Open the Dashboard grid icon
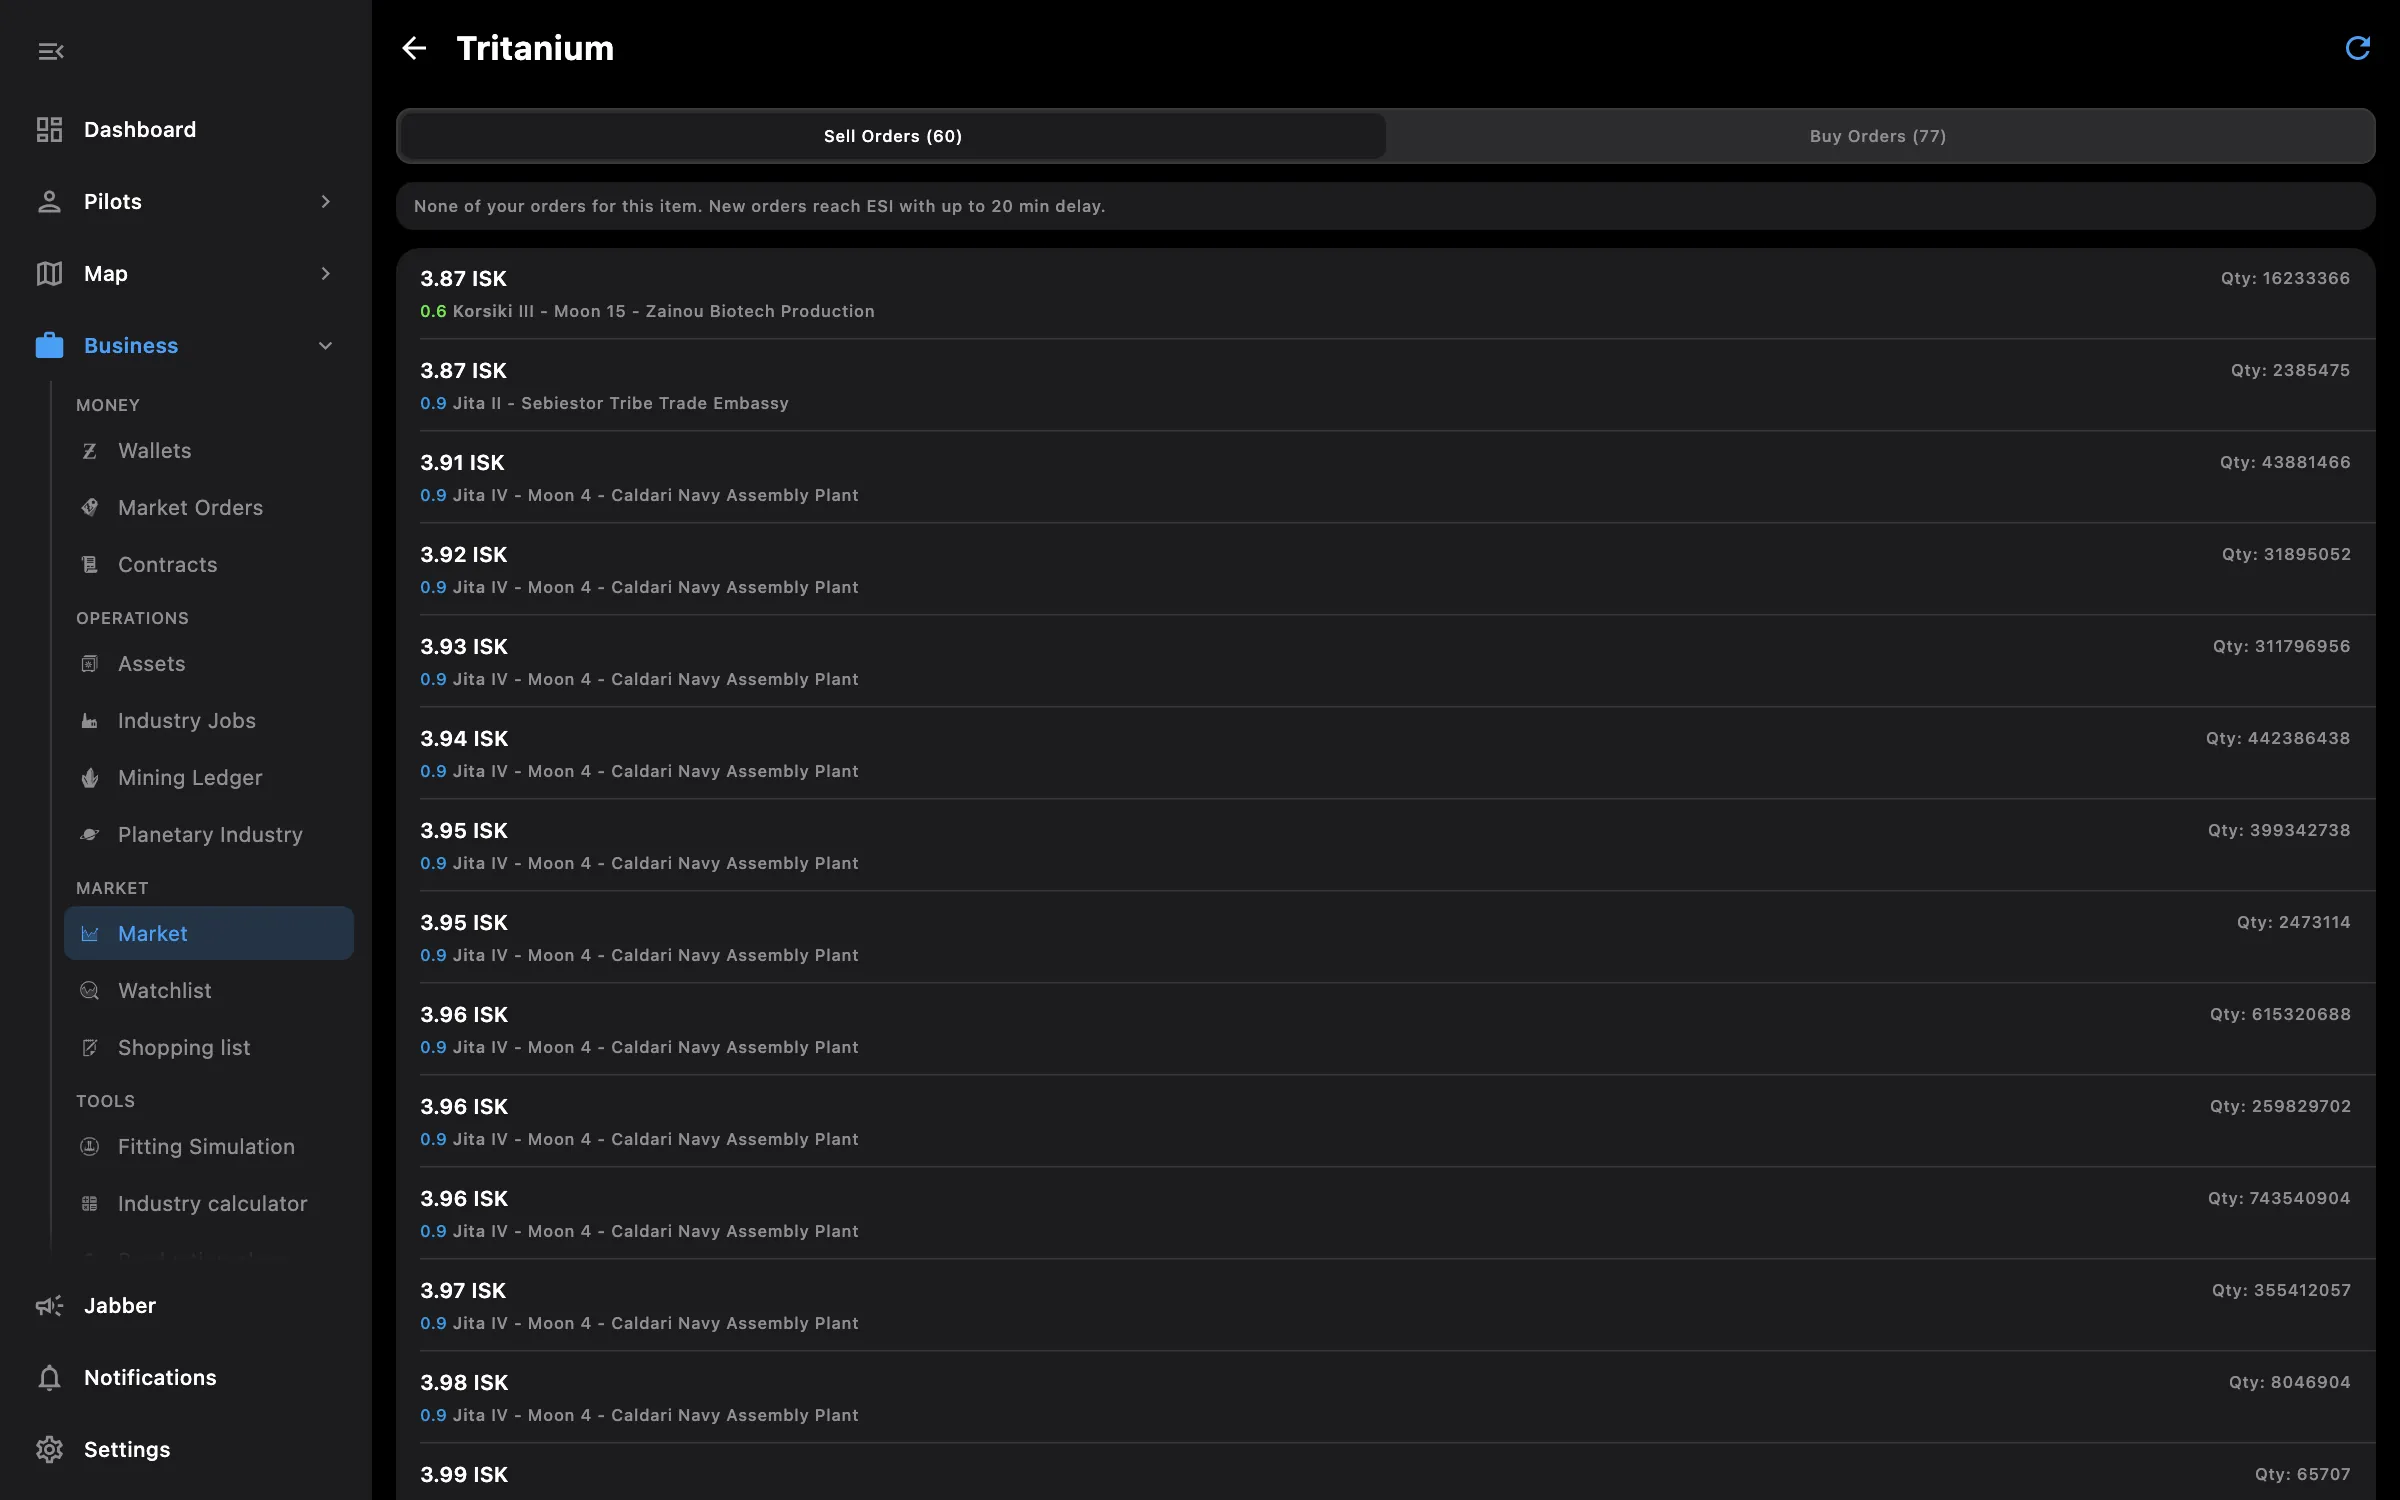This screenshot has height=1500, width=2400. pos(49,129)
